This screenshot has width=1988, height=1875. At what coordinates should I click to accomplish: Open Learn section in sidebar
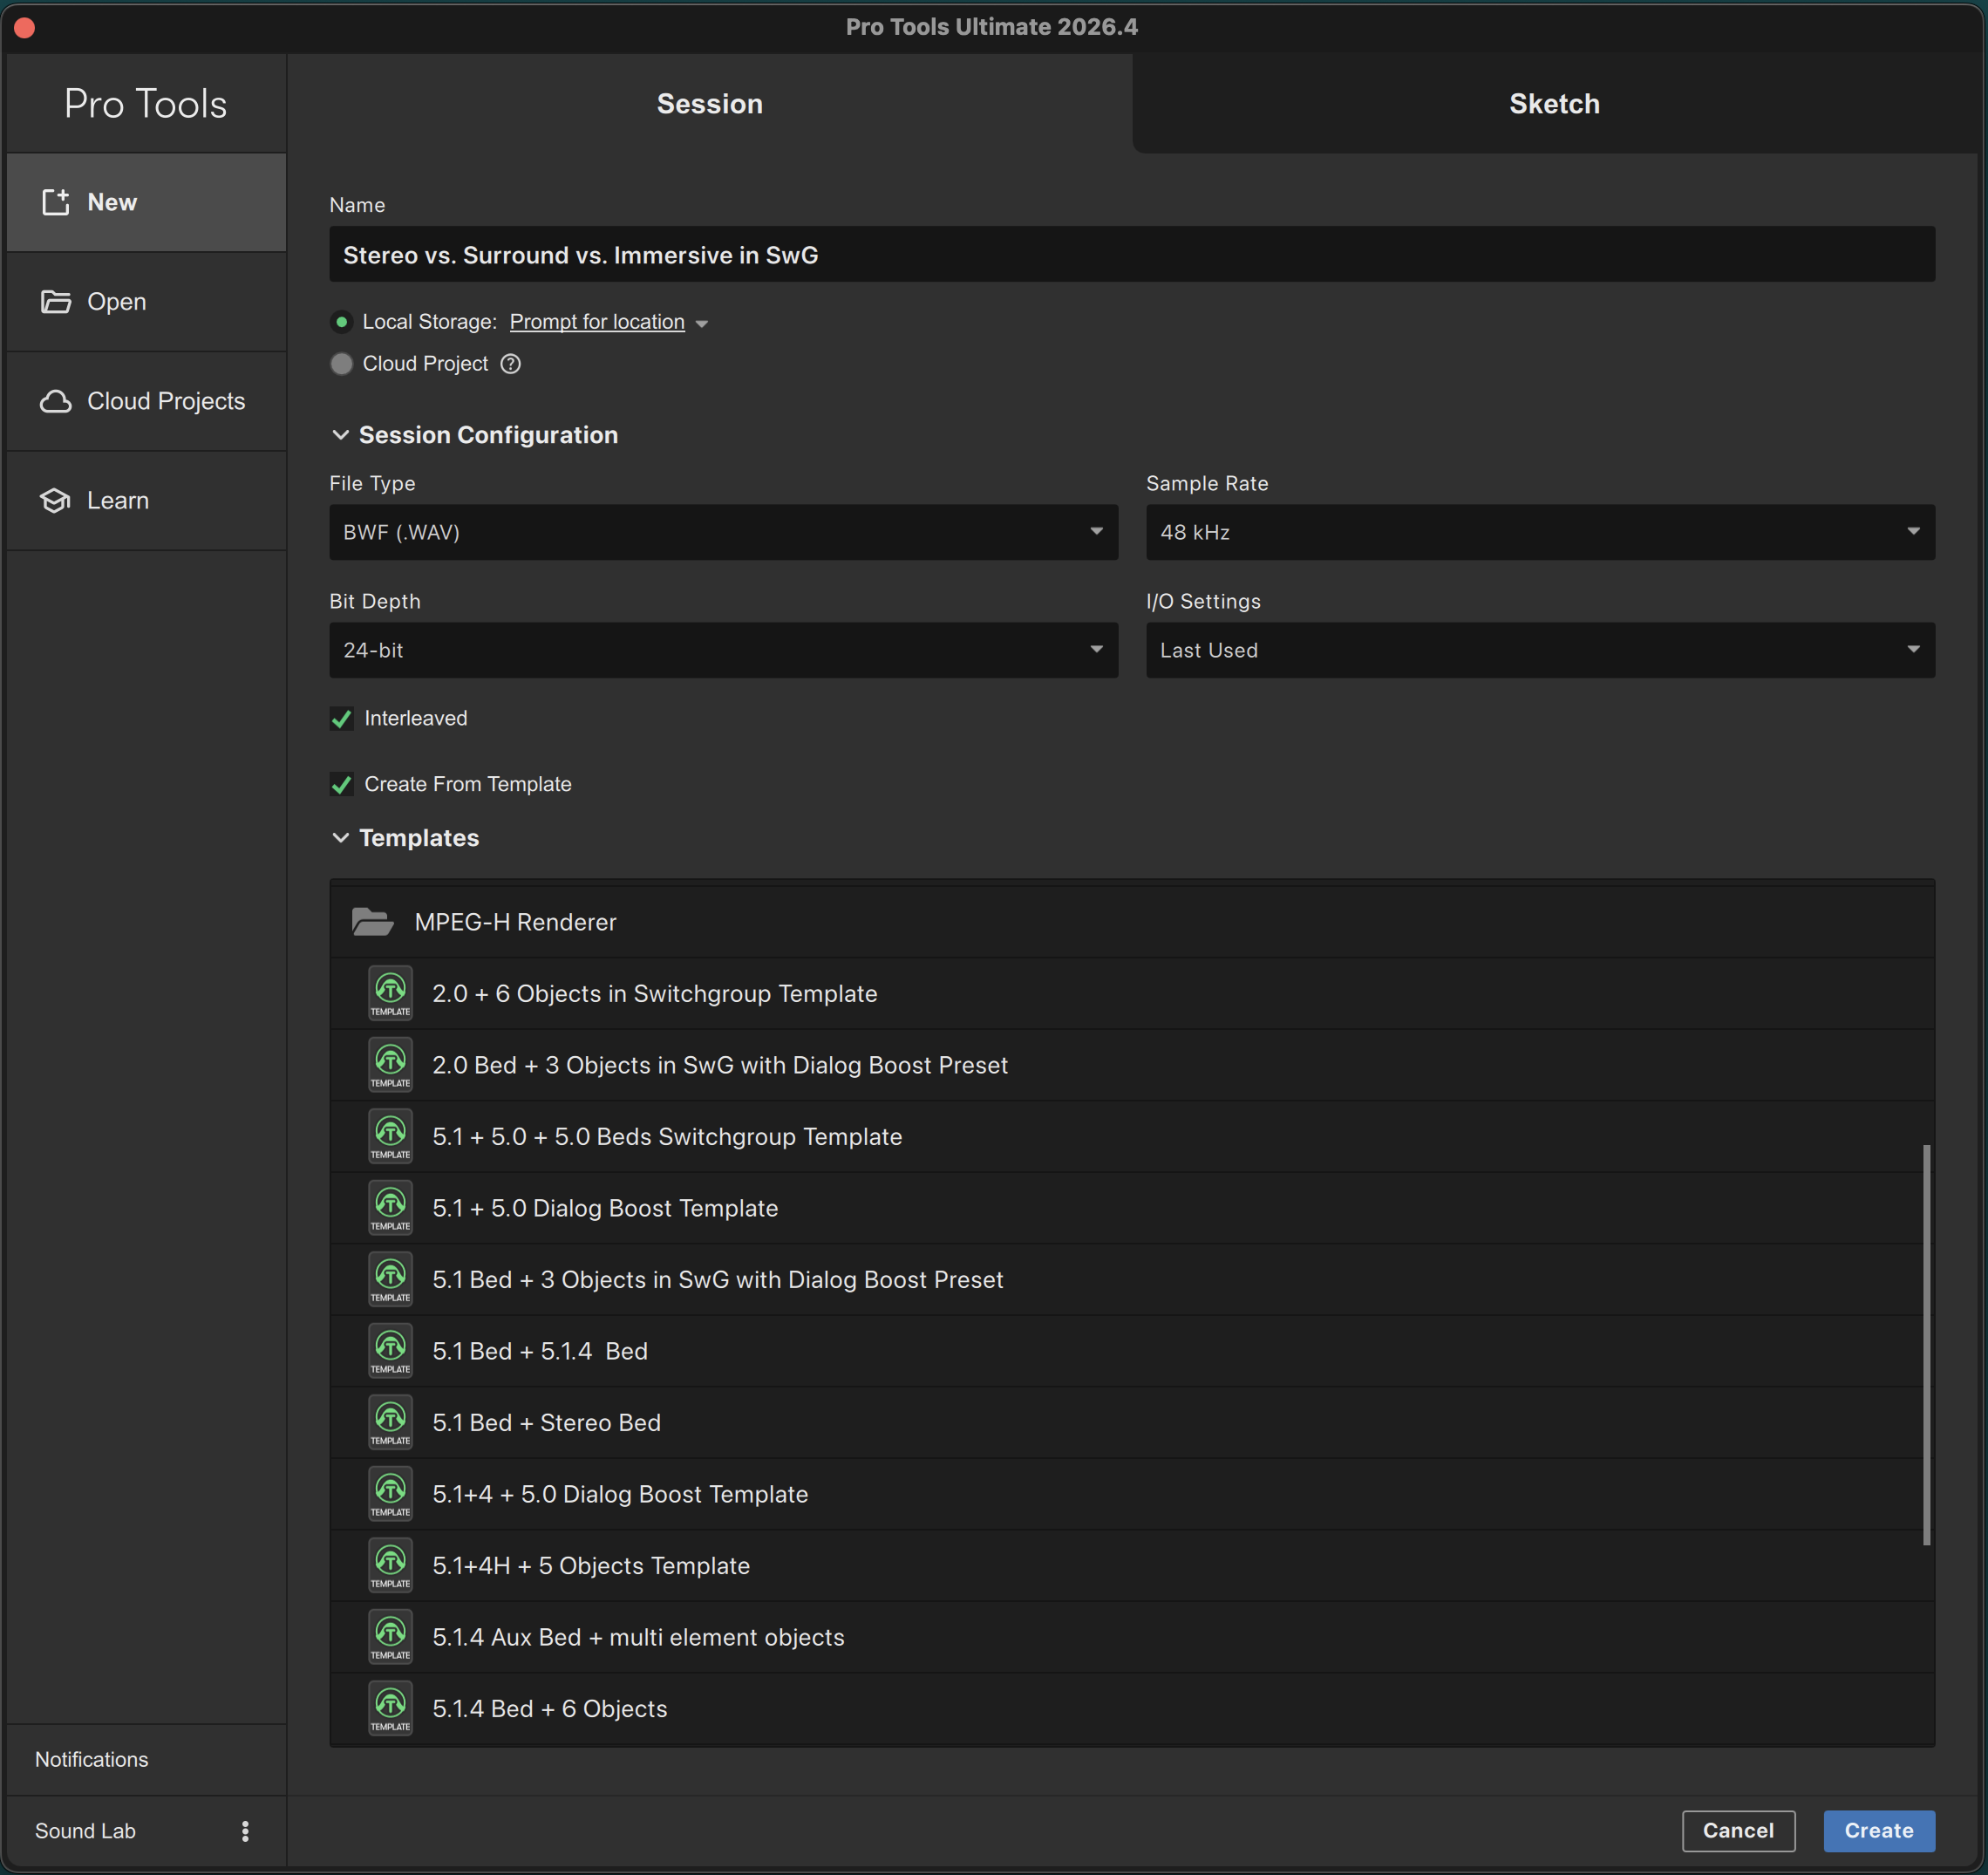[x=146, y=500]
